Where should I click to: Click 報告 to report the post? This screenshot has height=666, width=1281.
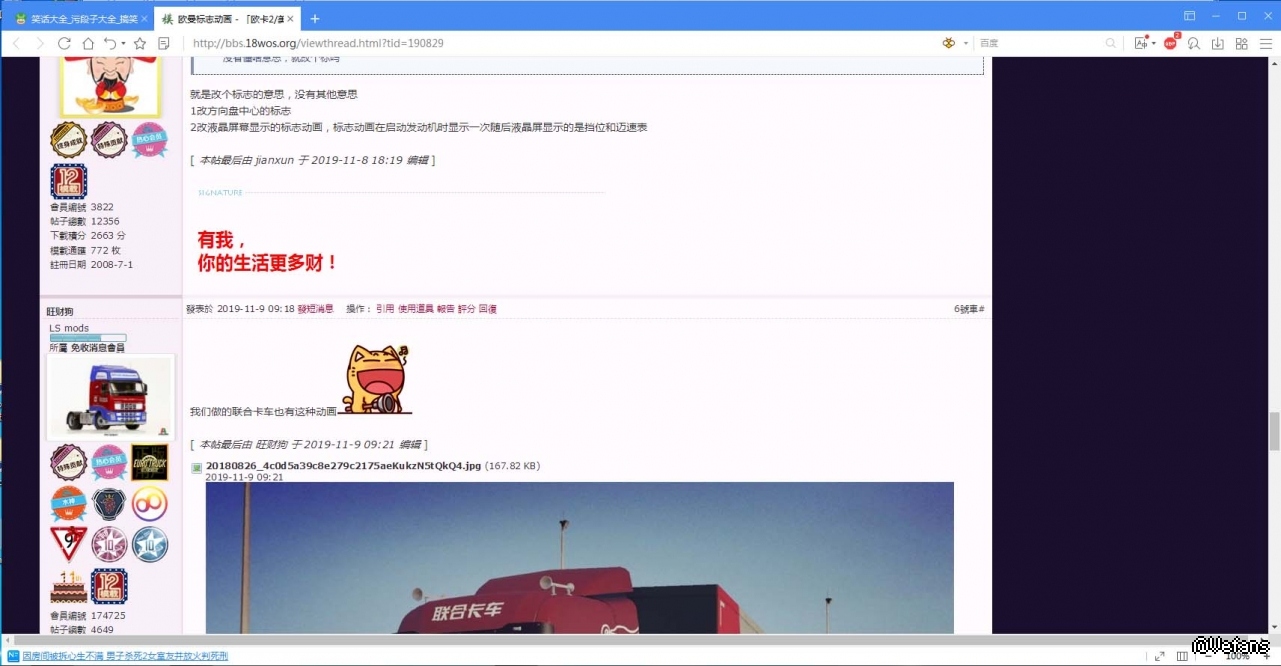[446, 309]
